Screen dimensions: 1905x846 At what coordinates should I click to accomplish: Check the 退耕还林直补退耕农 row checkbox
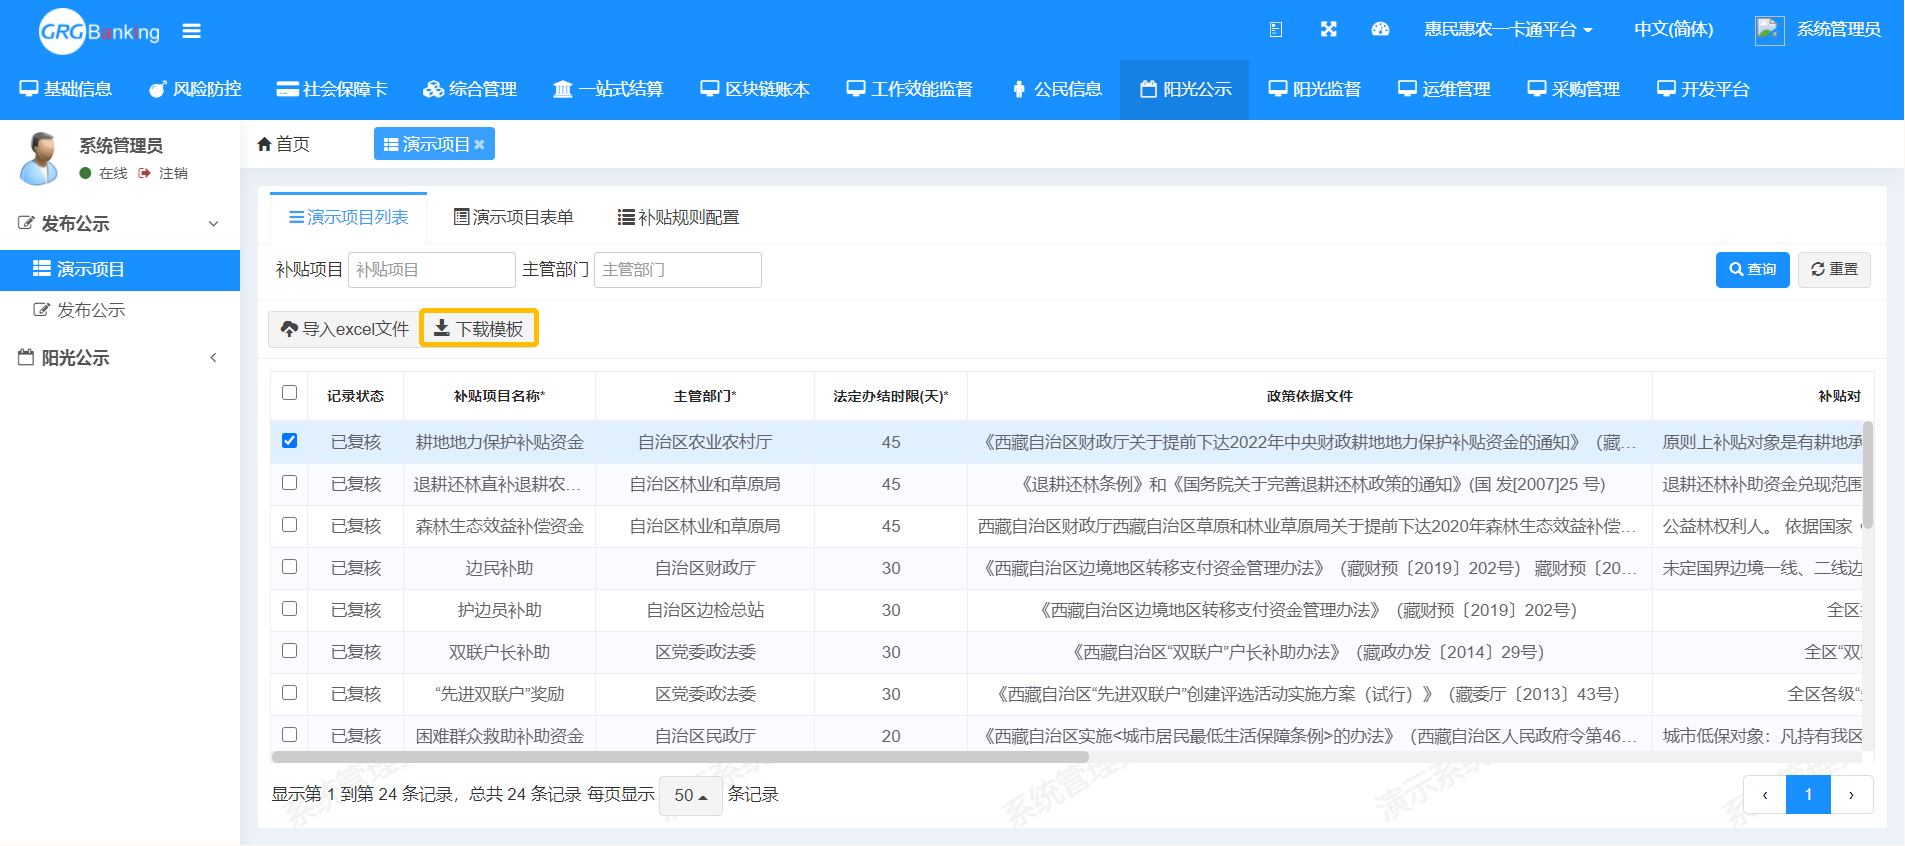pos(289,482)
